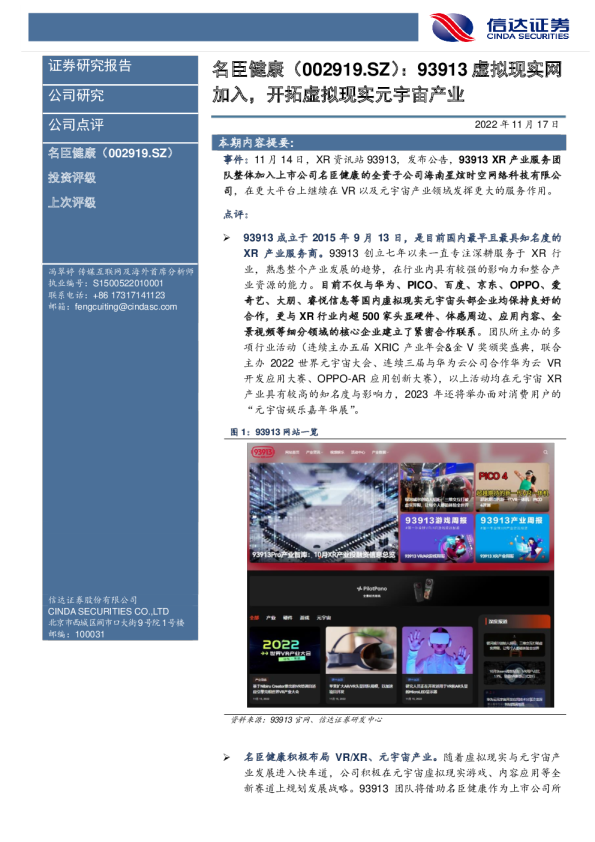This screenshot has width=595, height=842.
Task: Click the '投资评级' sidebar label
Action: coord(72,178)
